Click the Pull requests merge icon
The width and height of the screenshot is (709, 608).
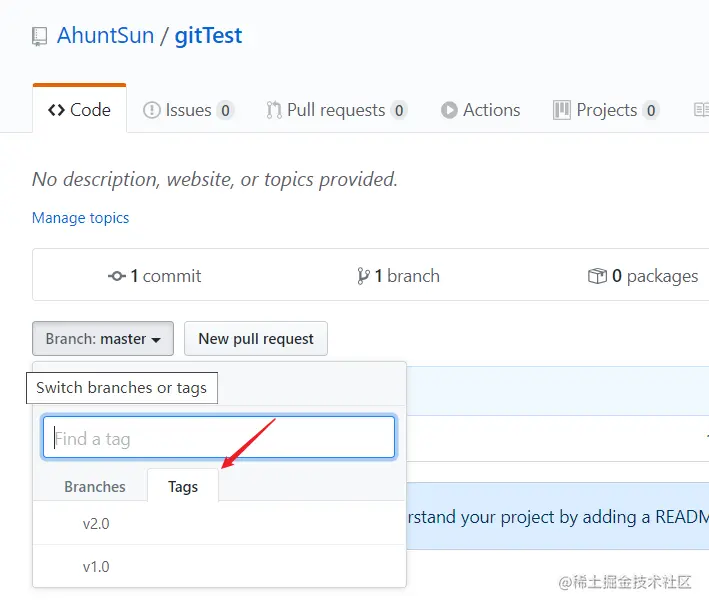coord(274,110)
